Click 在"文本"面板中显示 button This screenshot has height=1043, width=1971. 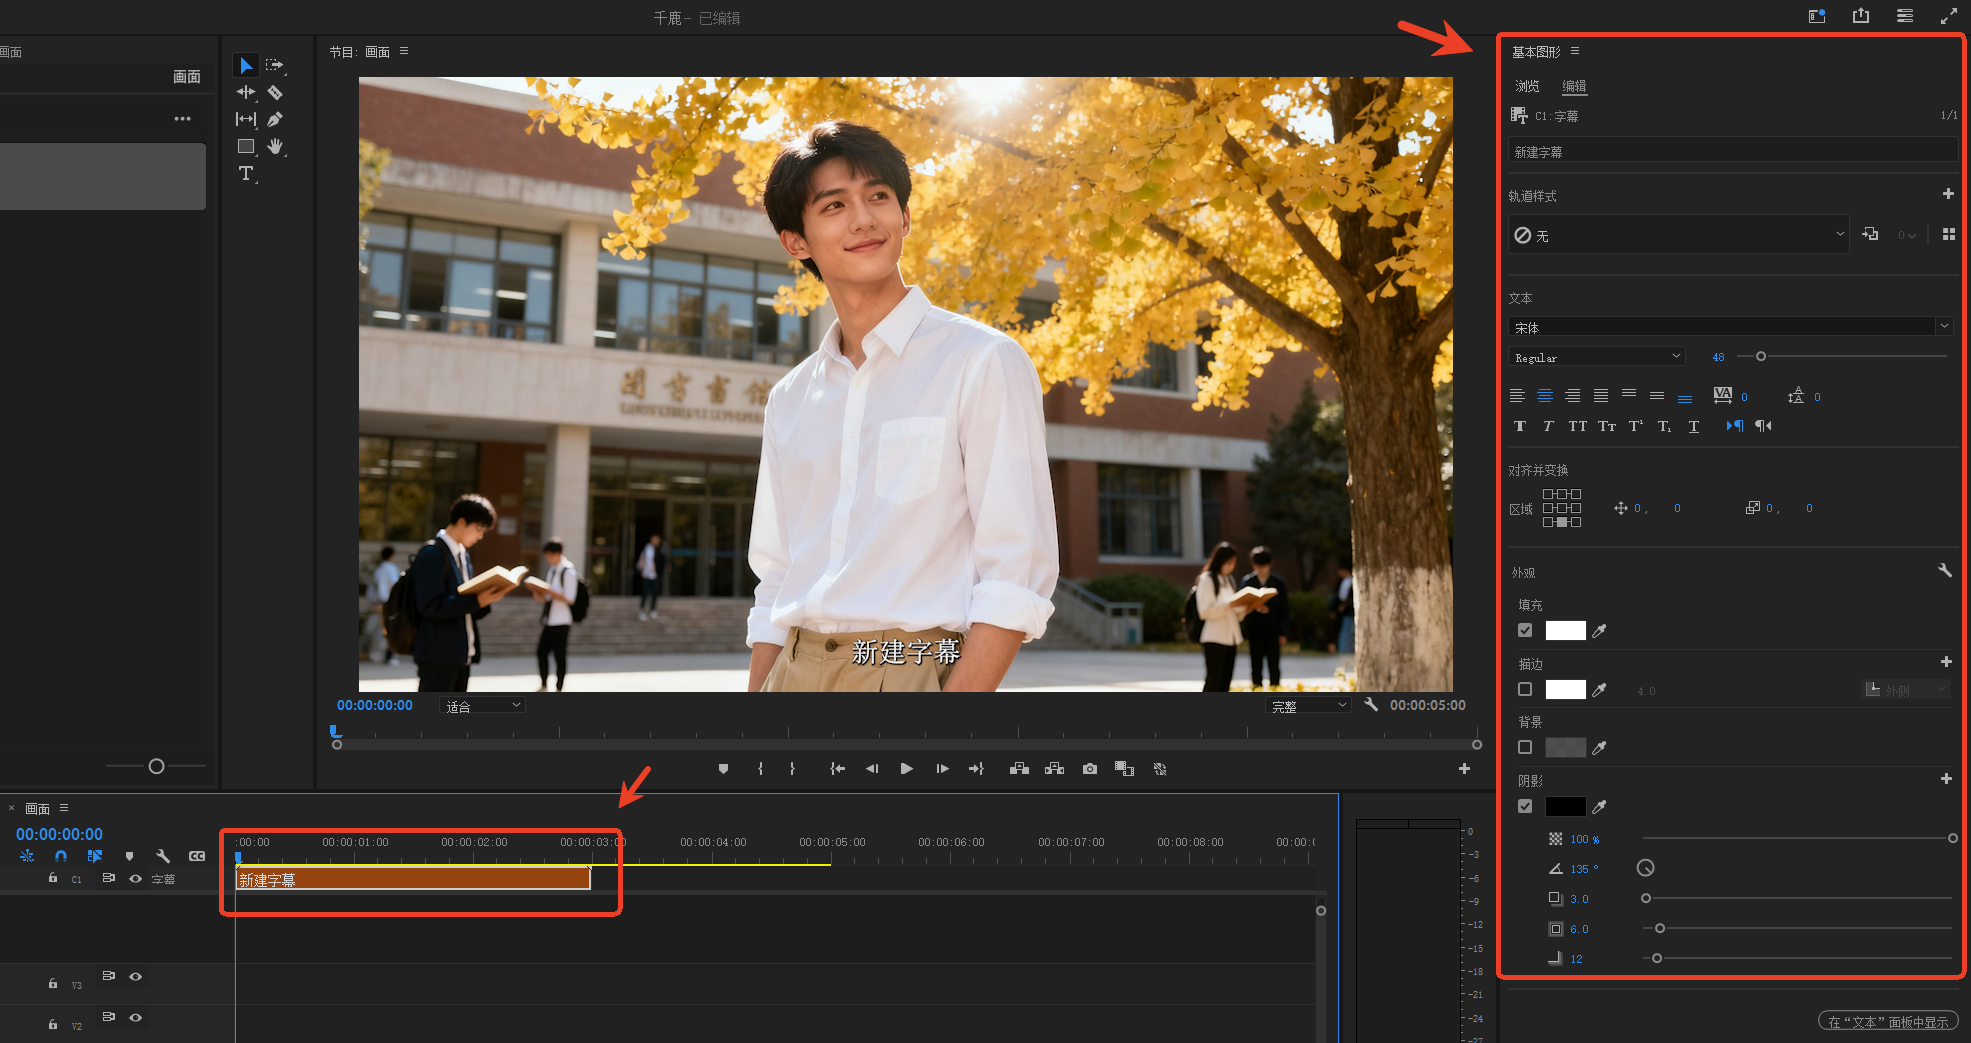point(1887,1021)
